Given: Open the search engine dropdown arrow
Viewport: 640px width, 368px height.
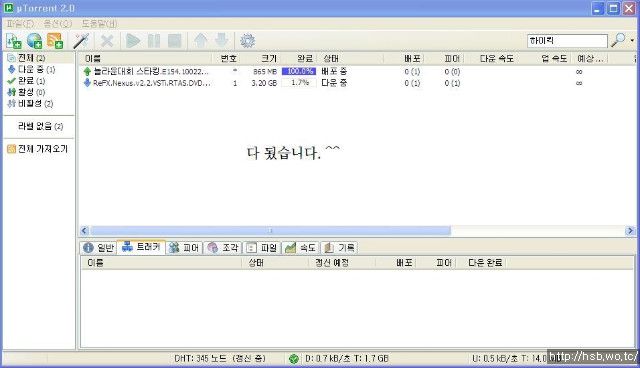Looking at the screenshot, I should [x=632, y=40].
